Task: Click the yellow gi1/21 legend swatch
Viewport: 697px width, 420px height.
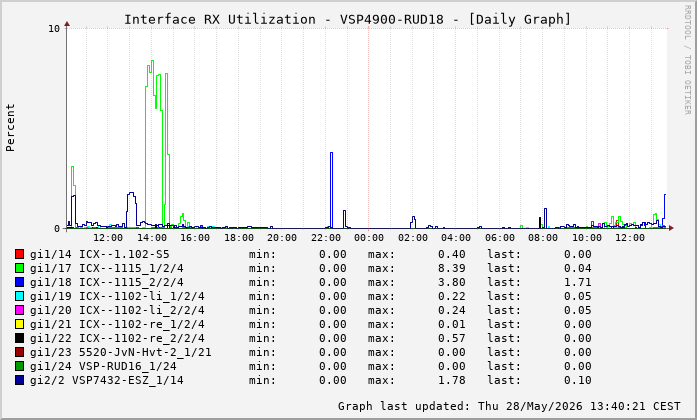Action: tap(19, 324)
